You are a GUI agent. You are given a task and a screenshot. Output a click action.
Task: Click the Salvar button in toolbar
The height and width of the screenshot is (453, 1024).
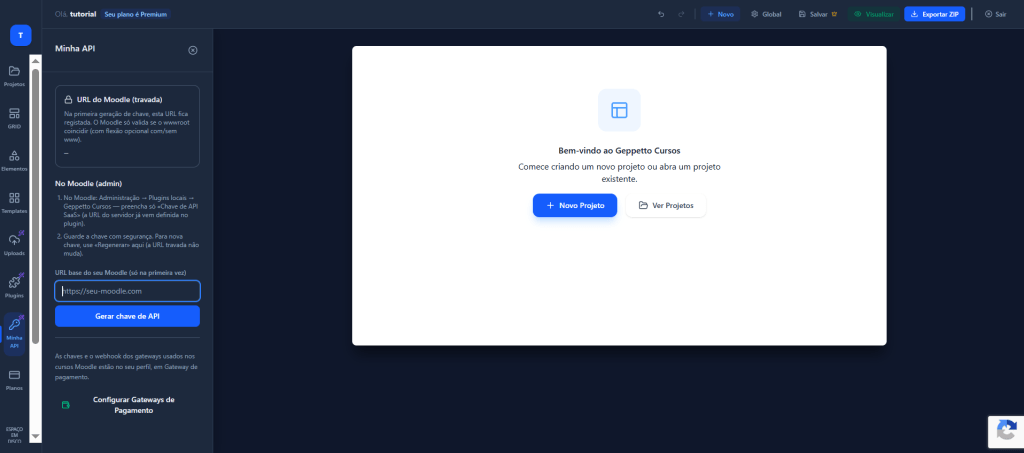817,14
